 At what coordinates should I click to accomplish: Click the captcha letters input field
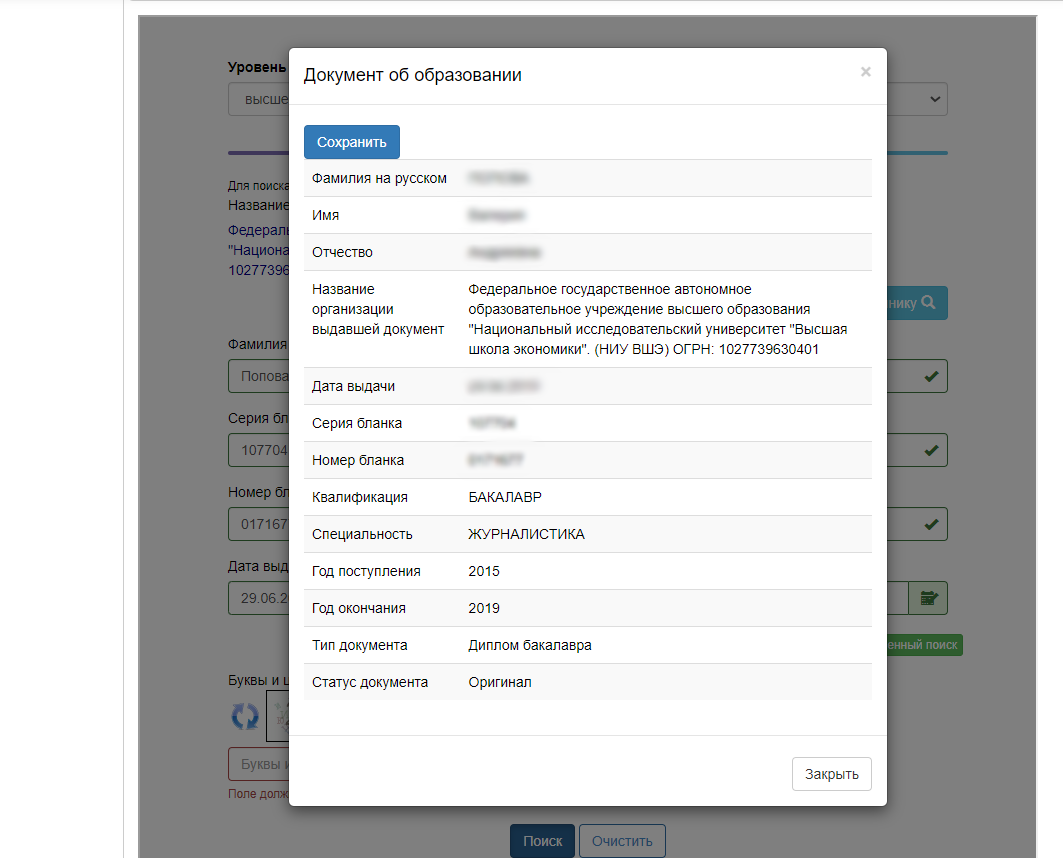[259, 764]
